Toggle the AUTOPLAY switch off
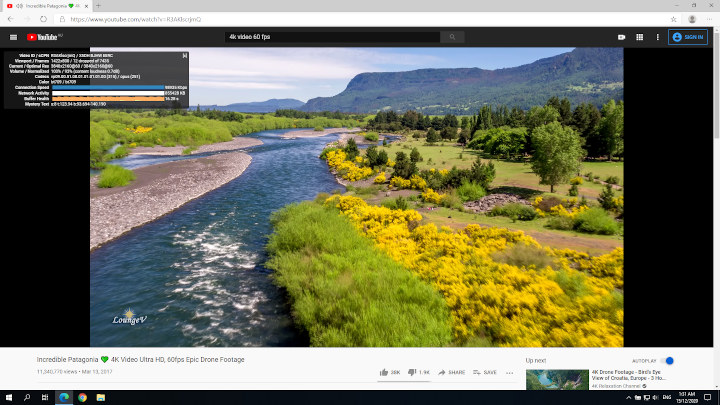720x405 pixels. tap(667, 360)
